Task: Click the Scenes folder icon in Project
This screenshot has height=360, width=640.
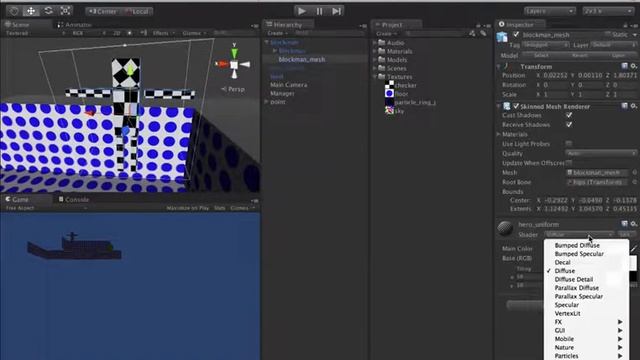Action: coord(382,68)
